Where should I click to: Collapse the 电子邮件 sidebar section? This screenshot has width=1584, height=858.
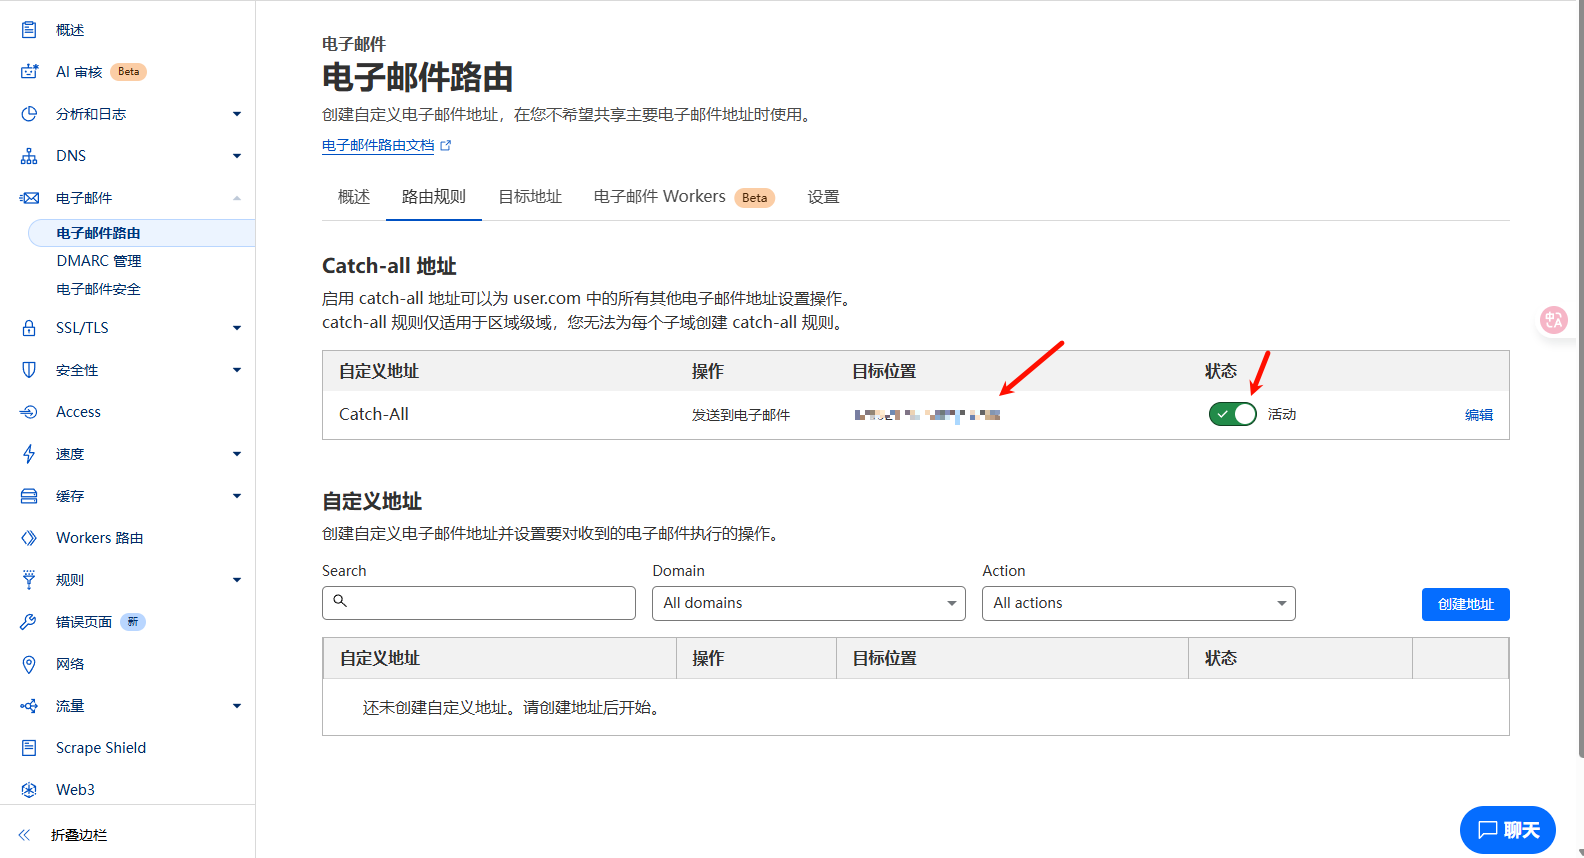pos(237,198)
